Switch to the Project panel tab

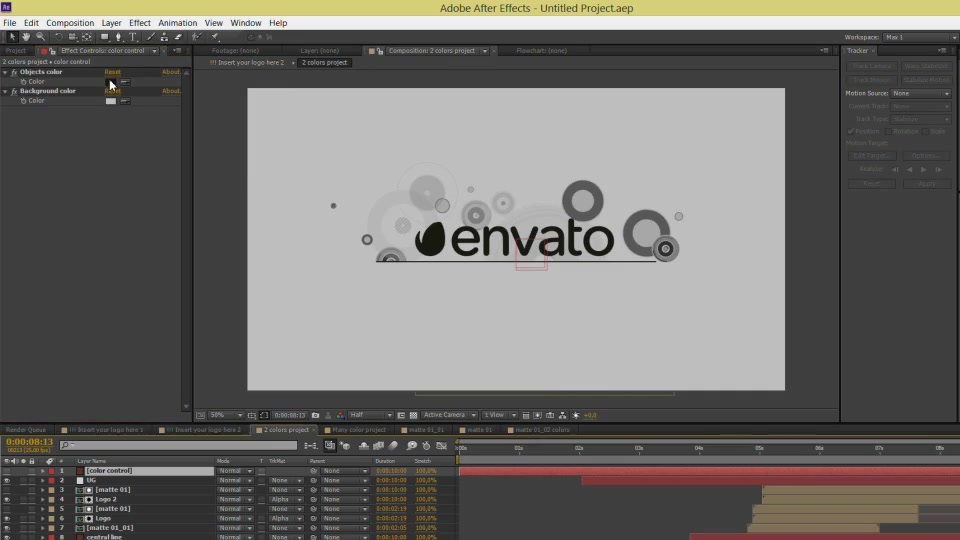tap(15, 51)
